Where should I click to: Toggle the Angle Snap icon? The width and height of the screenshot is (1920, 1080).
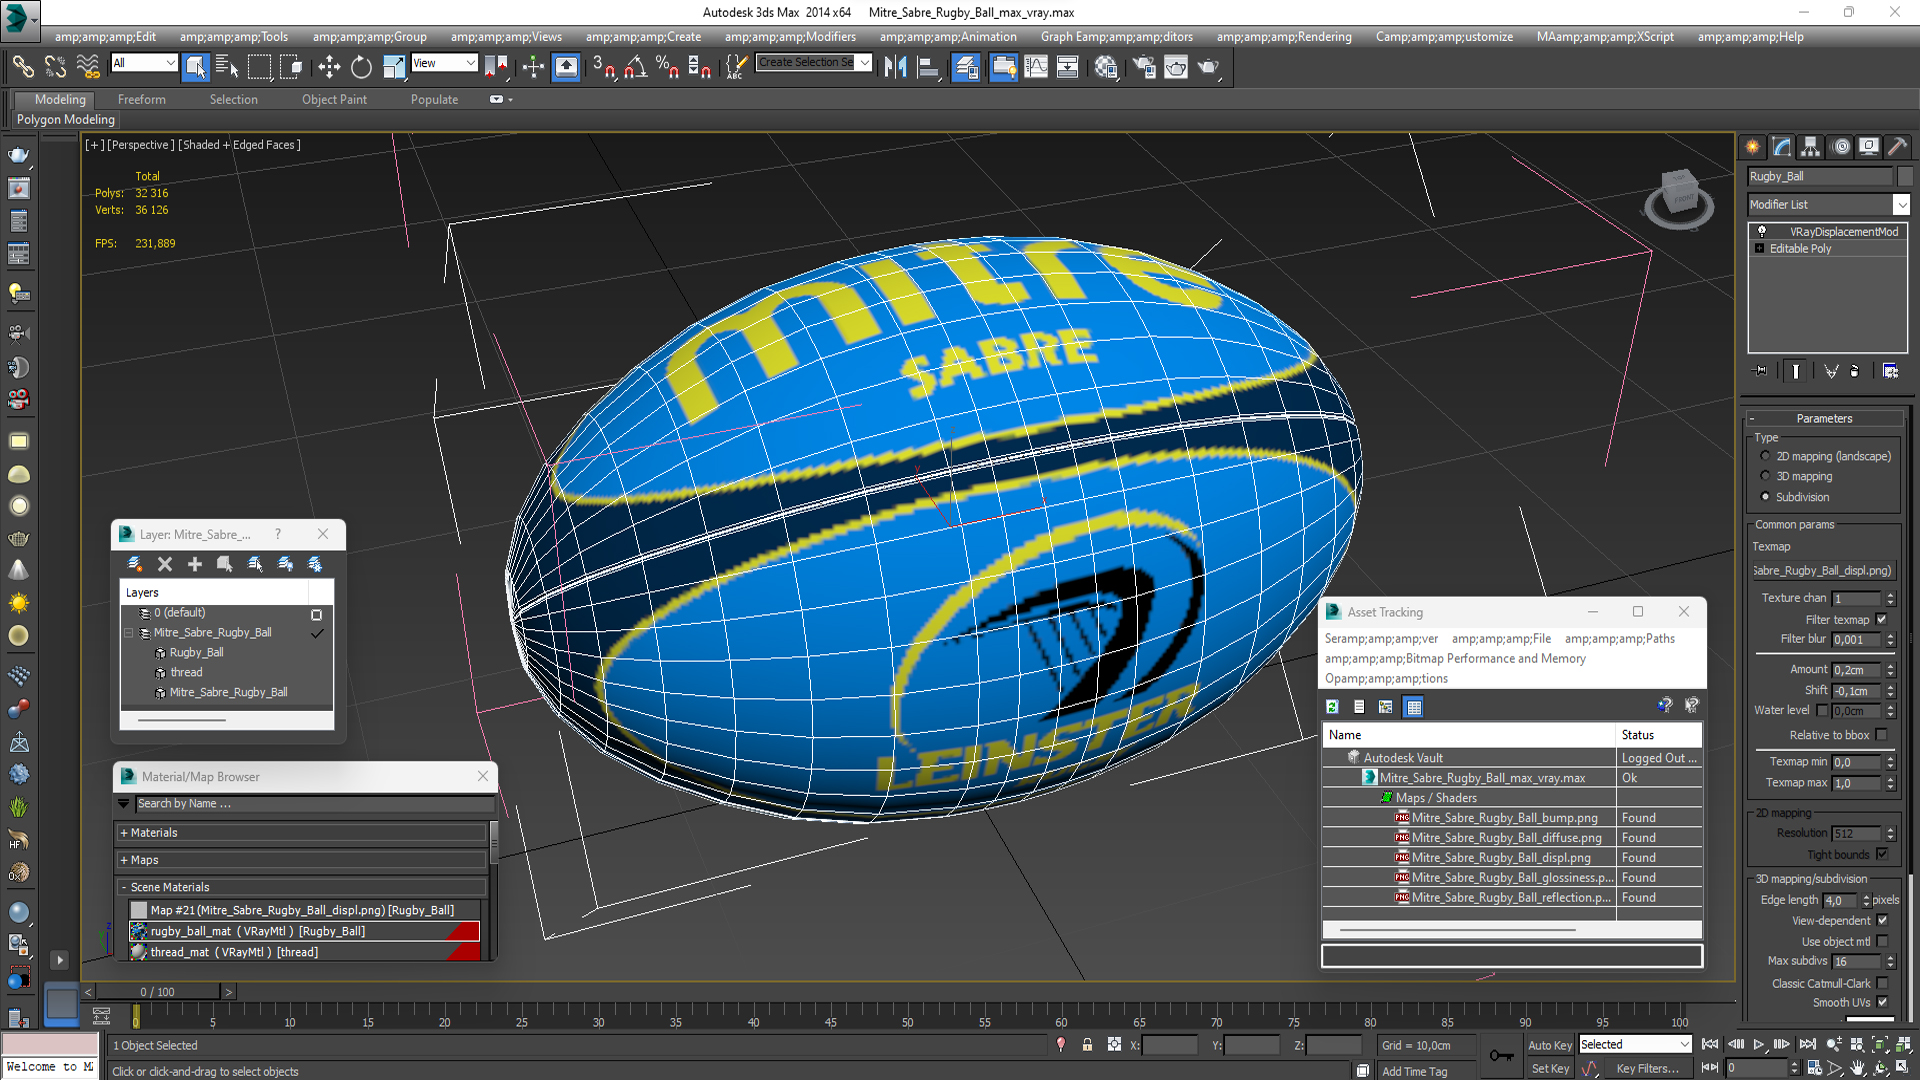click(636, 67)
